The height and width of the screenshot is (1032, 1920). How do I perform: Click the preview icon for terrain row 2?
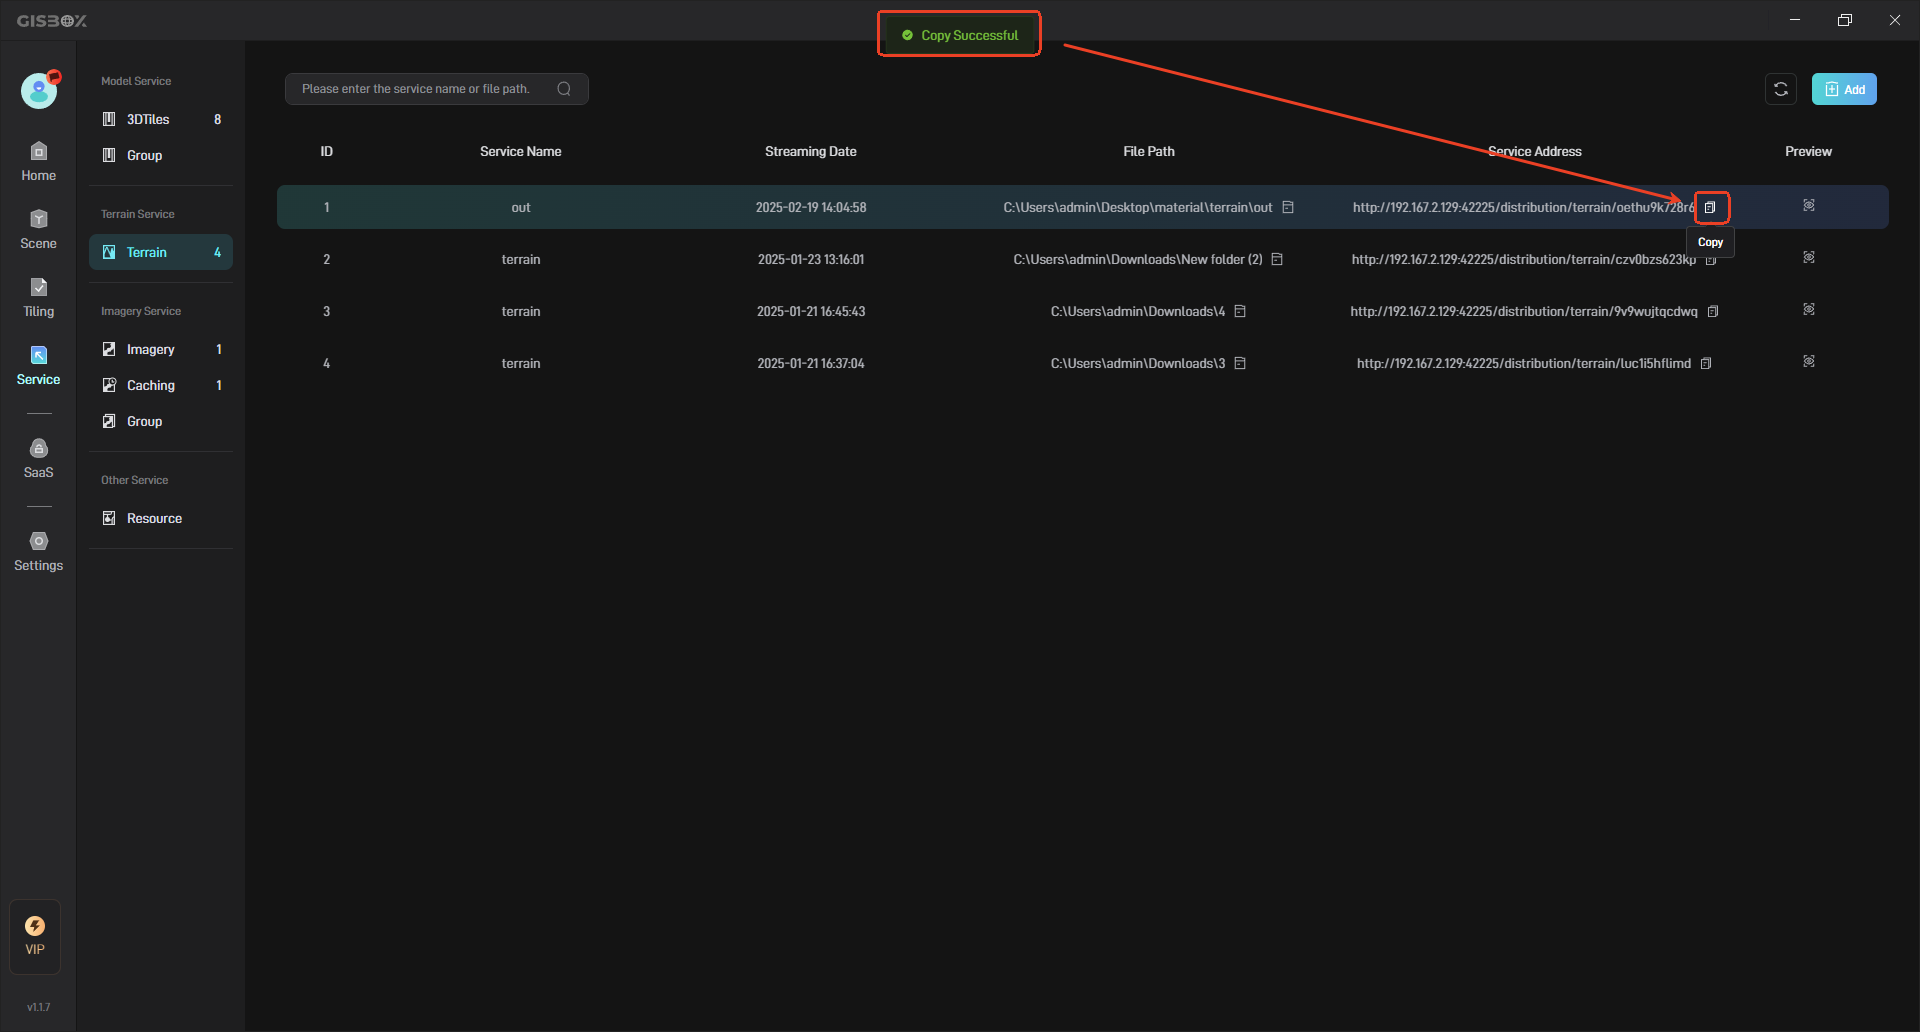[x=1808, y=258]
